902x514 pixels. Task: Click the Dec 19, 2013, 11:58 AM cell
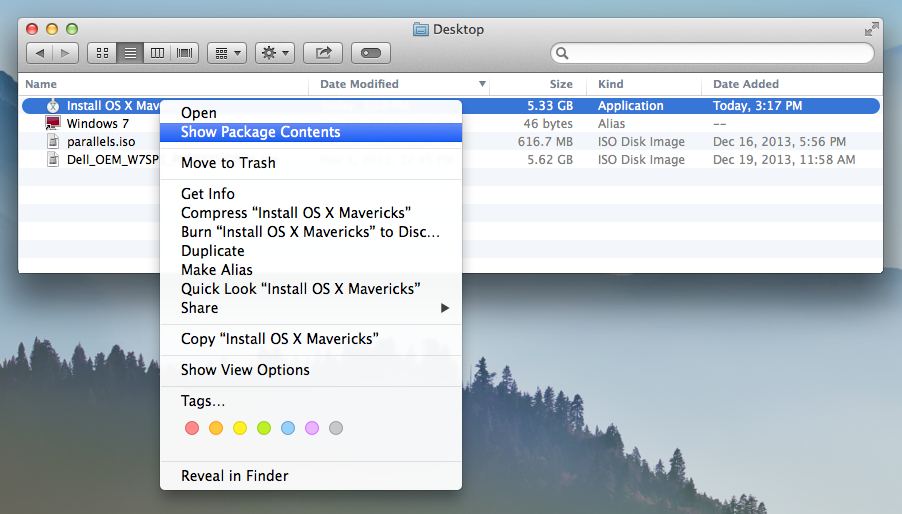point(784,159)
